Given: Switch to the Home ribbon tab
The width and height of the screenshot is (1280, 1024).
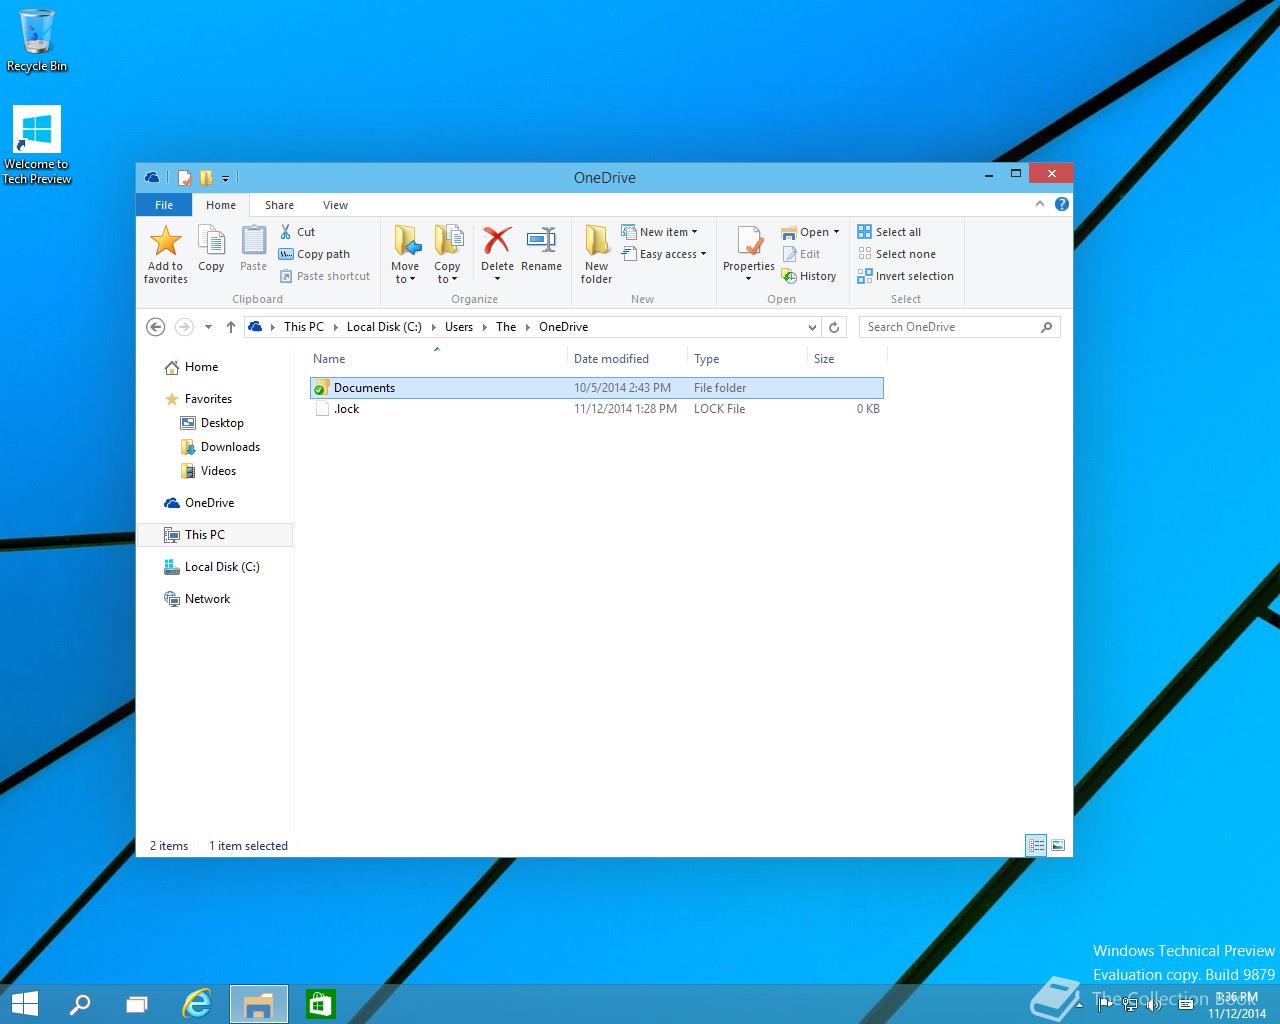Looking at the screenshot, I should point(221,205).
